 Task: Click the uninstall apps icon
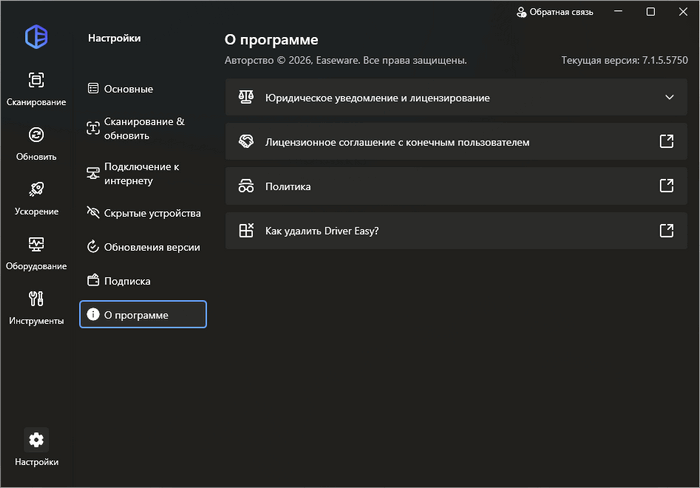[246, 230]
